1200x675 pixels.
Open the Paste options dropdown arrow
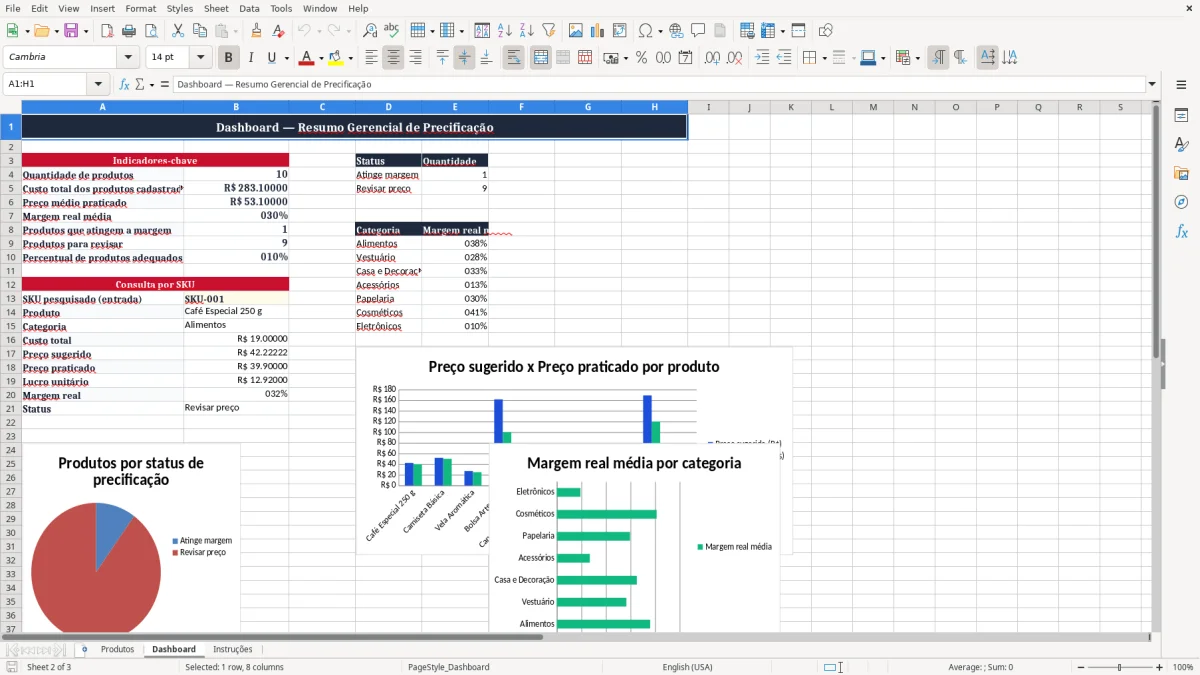tap(235, 31)
